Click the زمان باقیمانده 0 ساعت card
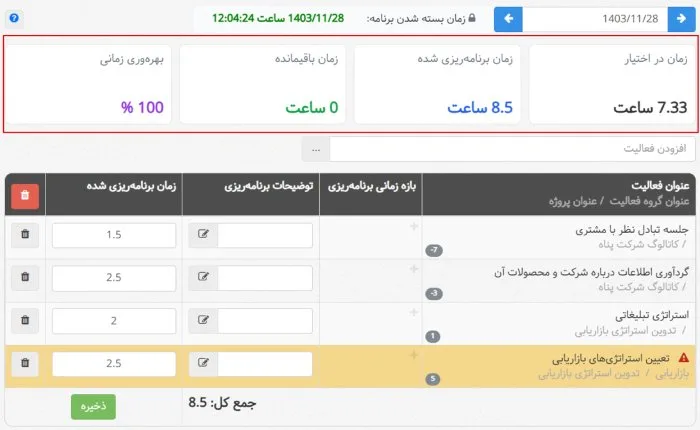 click(x=262, y=84)
